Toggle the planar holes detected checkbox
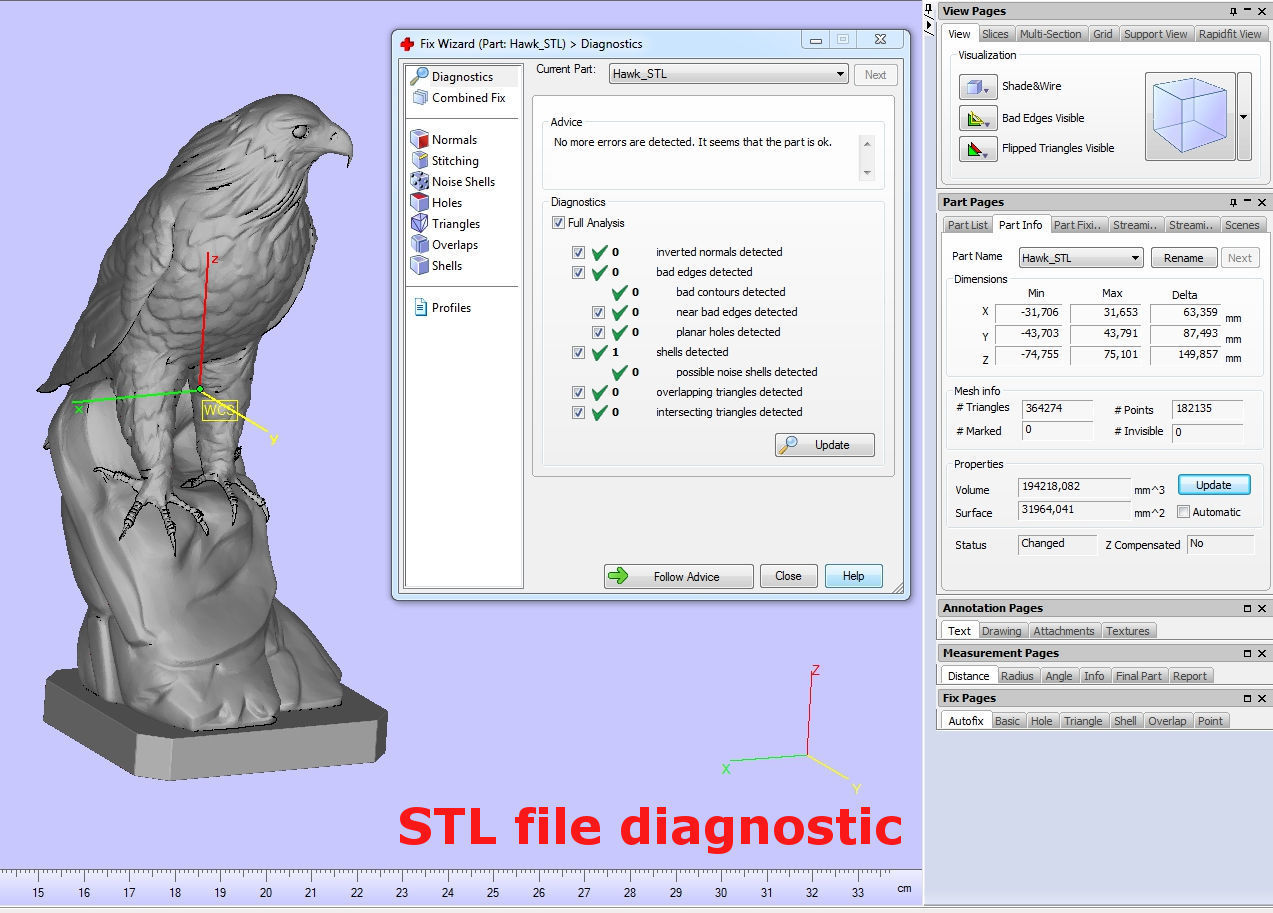Viewport: 1273px width, 913px height. click(x=598, y=332)
